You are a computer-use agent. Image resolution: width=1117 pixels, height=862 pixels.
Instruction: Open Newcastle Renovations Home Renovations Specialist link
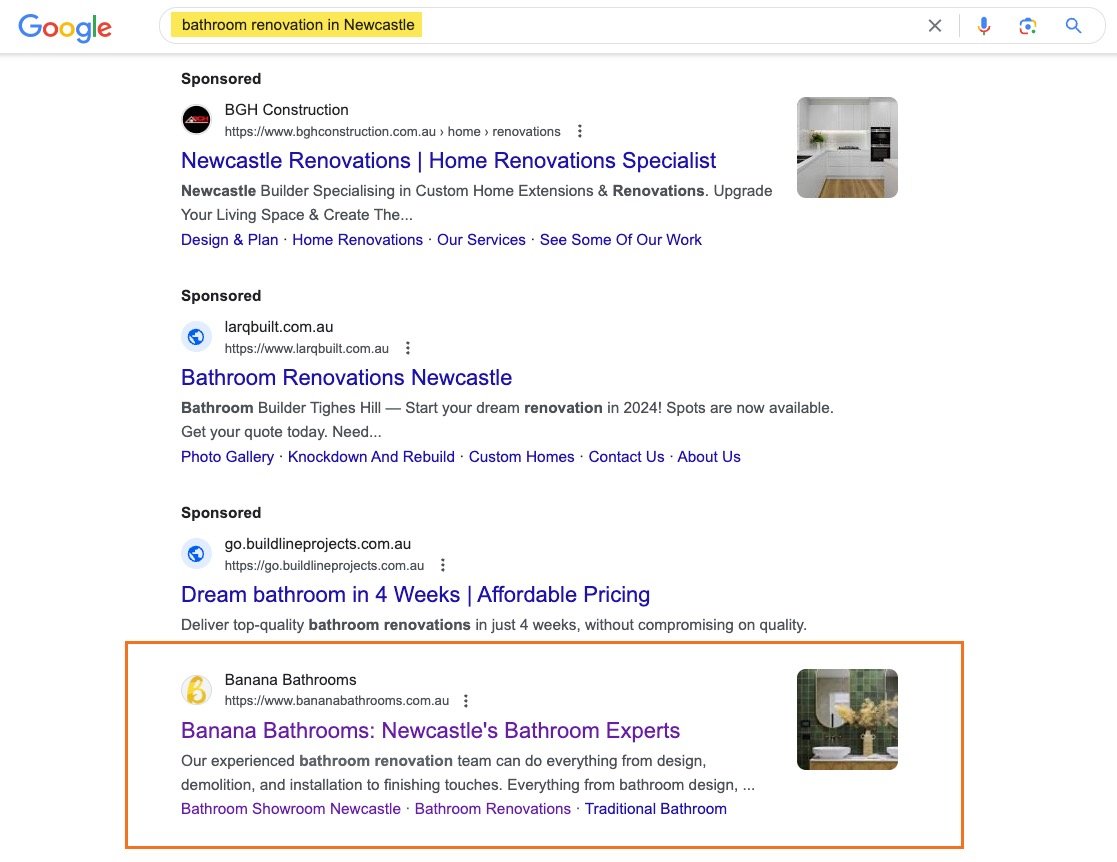448,160
